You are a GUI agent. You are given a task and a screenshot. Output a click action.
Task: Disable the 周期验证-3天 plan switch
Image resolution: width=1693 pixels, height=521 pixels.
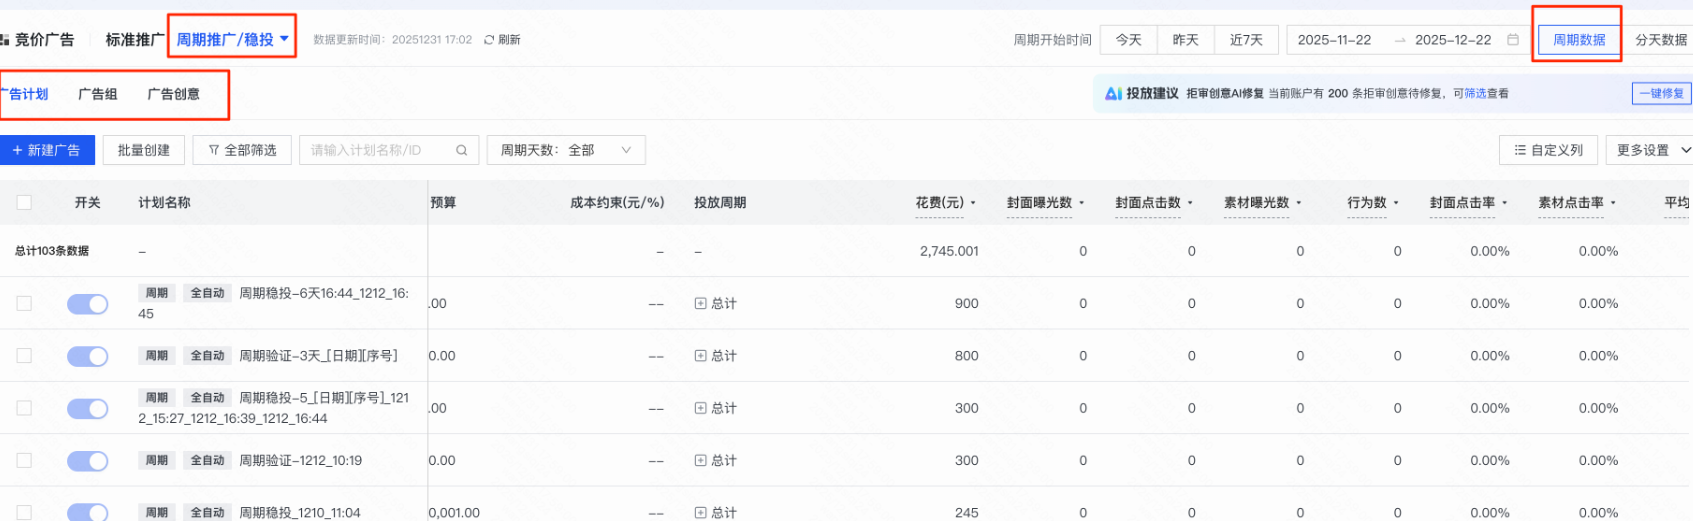click(88, 356)
